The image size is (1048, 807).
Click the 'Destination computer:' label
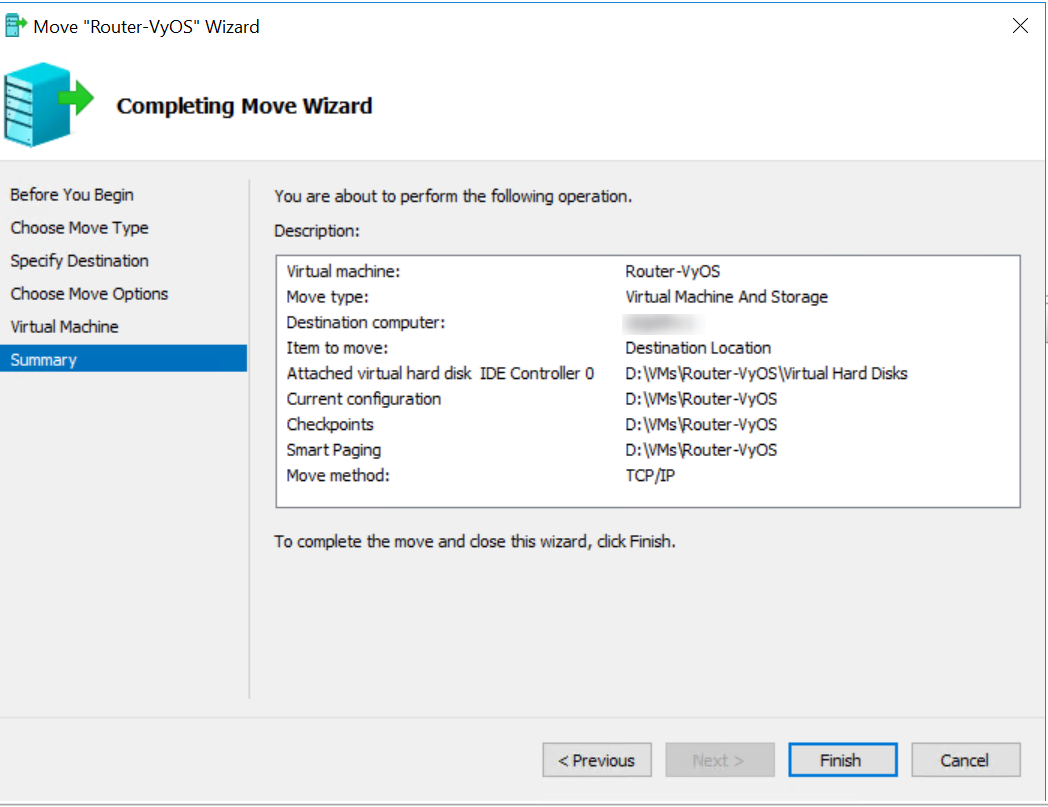(x=365, y=322)
